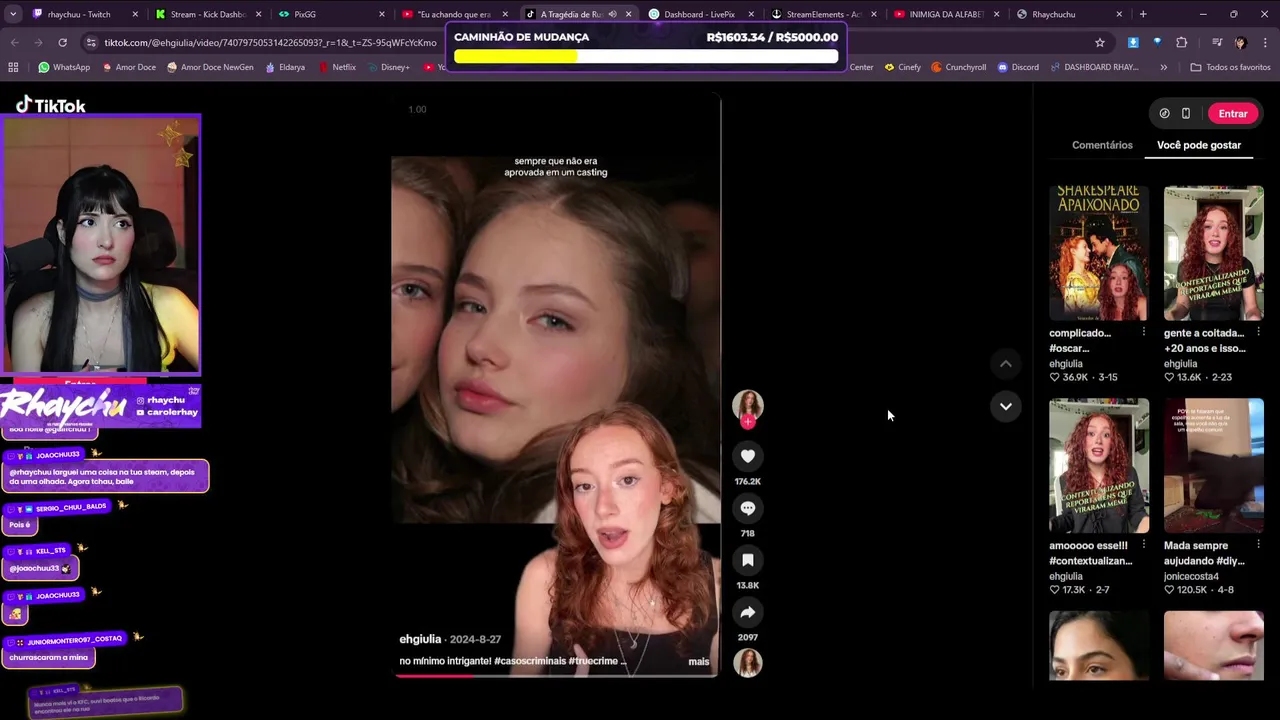
Task: Open the 'gente a coitada' video thumbnail
Action: (1214, 253)
